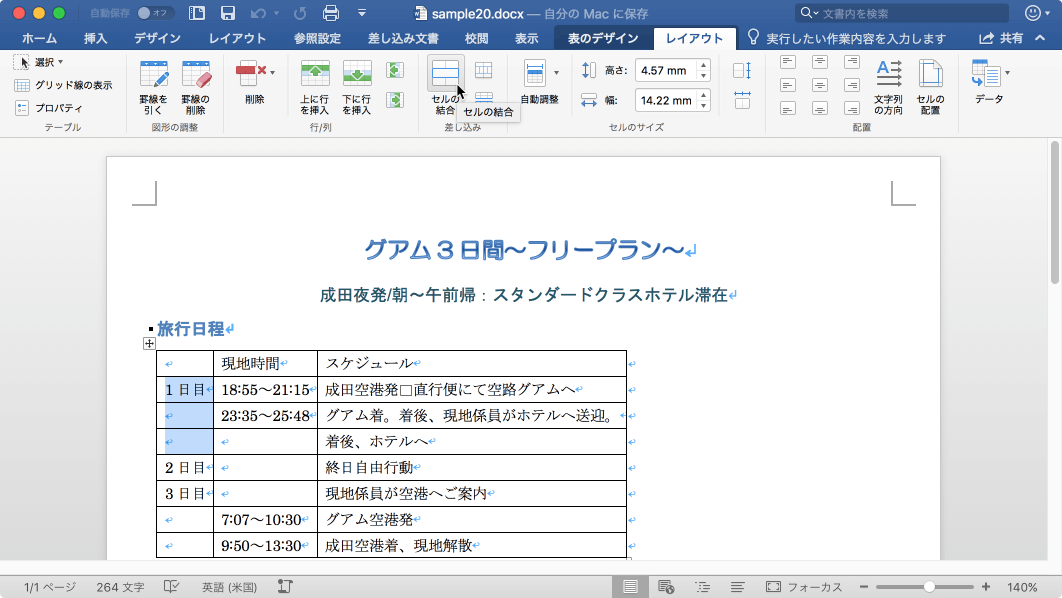Click the save icon in title bar
Screen dimensions: 1062x598
(x=228, y=13)
